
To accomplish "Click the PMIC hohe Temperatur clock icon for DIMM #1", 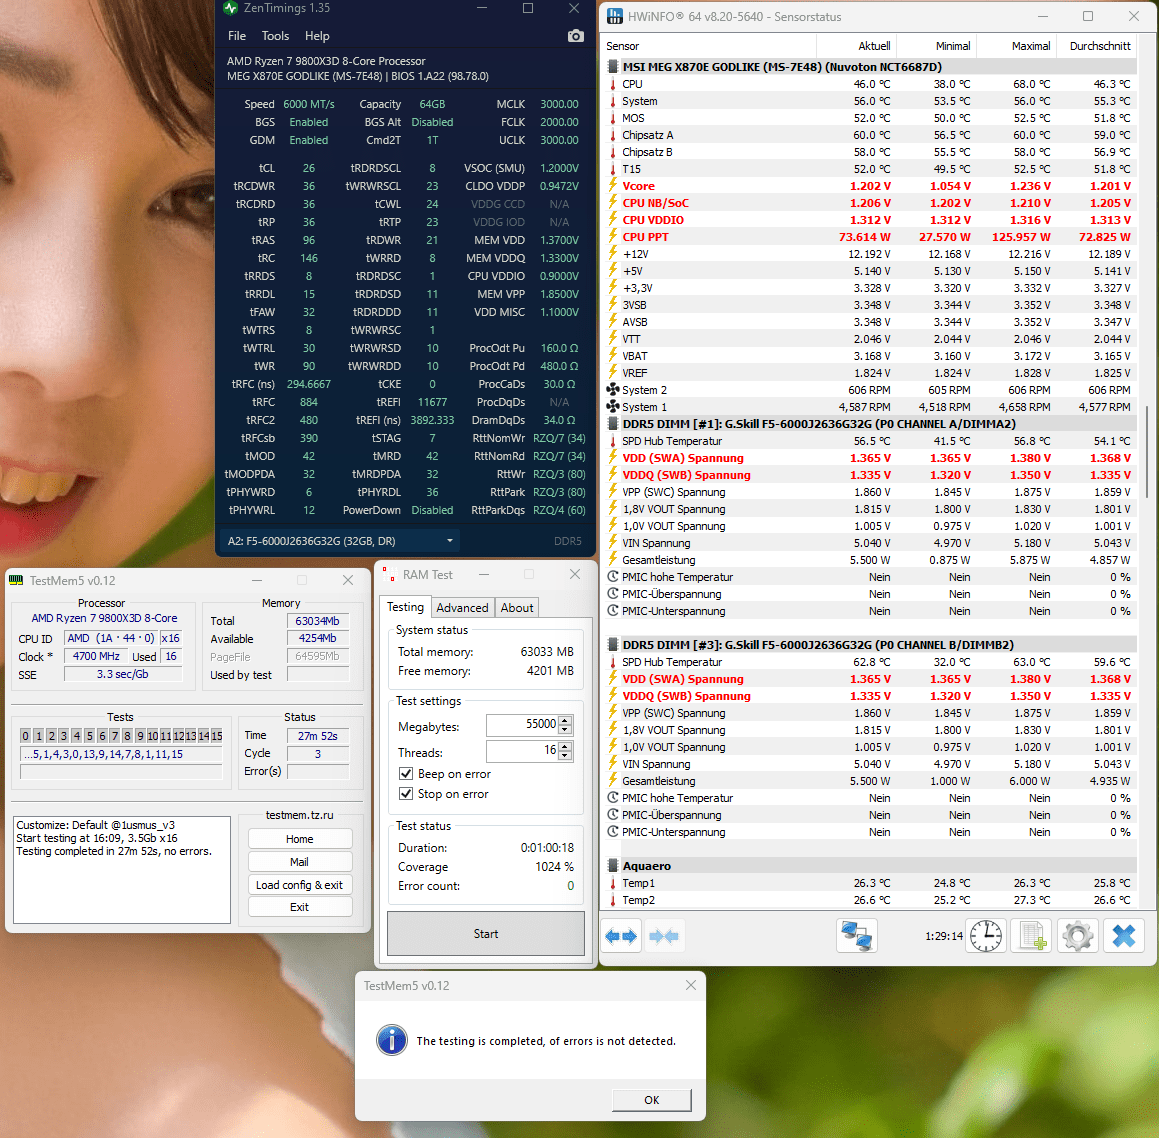I will (x=613, y=577).
